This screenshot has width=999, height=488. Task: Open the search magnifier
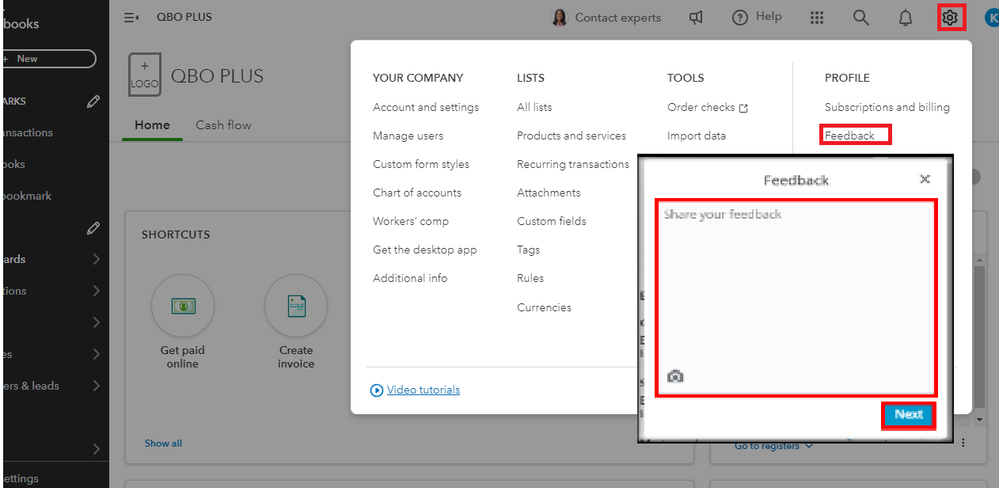tap(861, 18)
